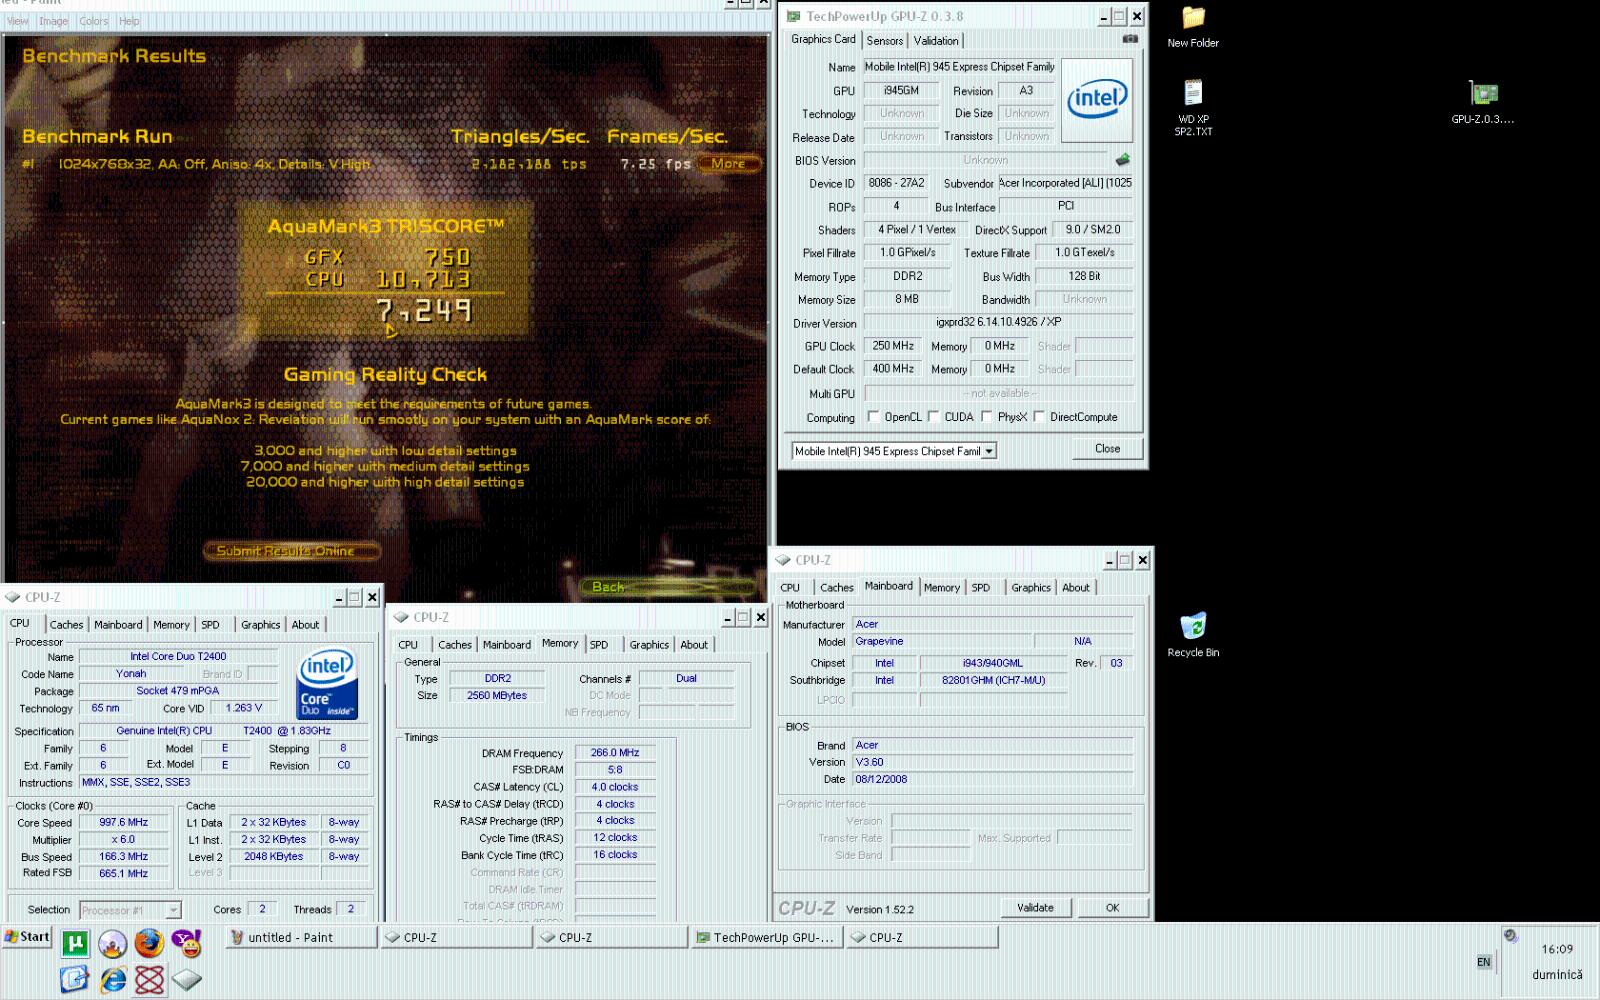Screen dimensions: 1600x1000
Task: Click the Intel Core Duo logo in CPU-Z
Action: pos(328,685)
